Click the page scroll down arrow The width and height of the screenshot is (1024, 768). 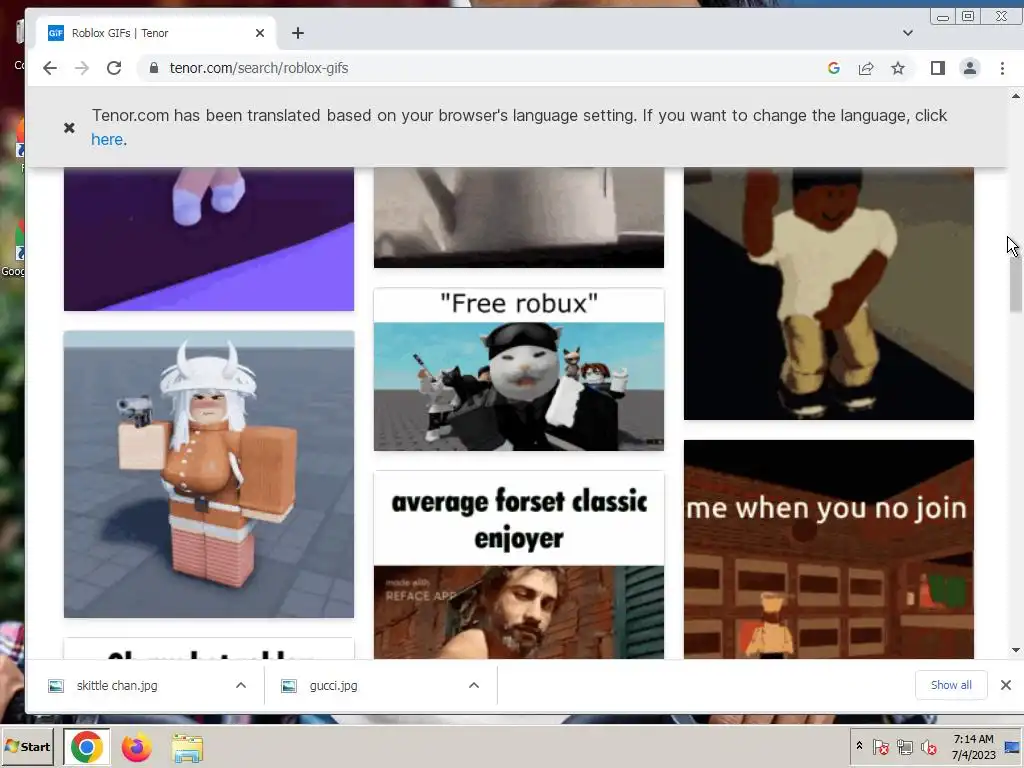pos(1016,650)
